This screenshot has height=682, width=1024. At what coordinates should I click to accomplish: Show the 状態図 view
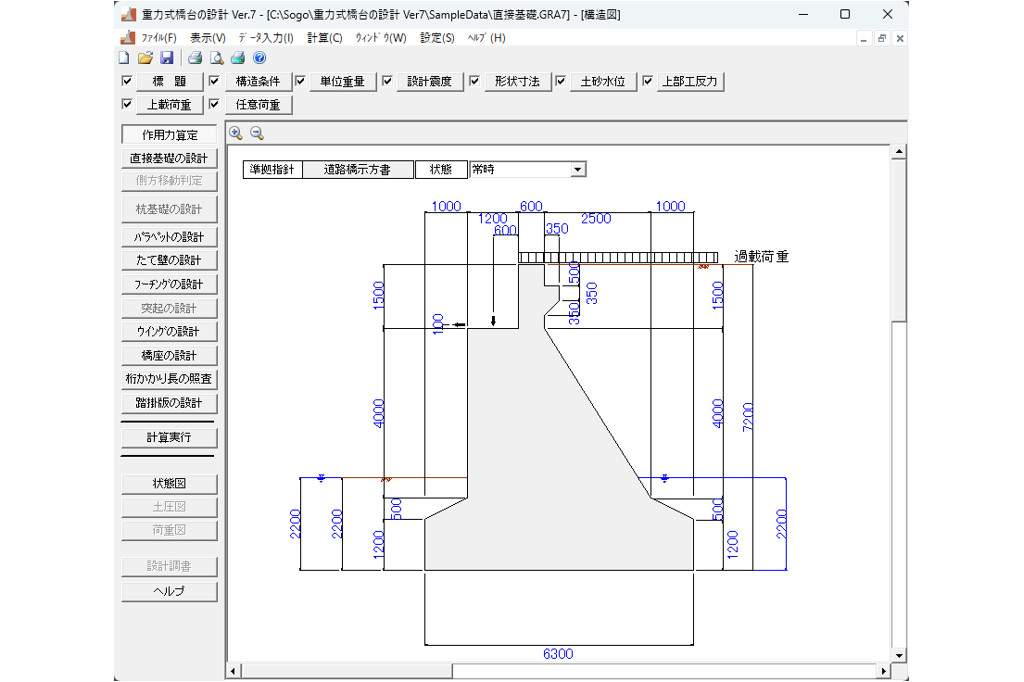tap(168, 484)
